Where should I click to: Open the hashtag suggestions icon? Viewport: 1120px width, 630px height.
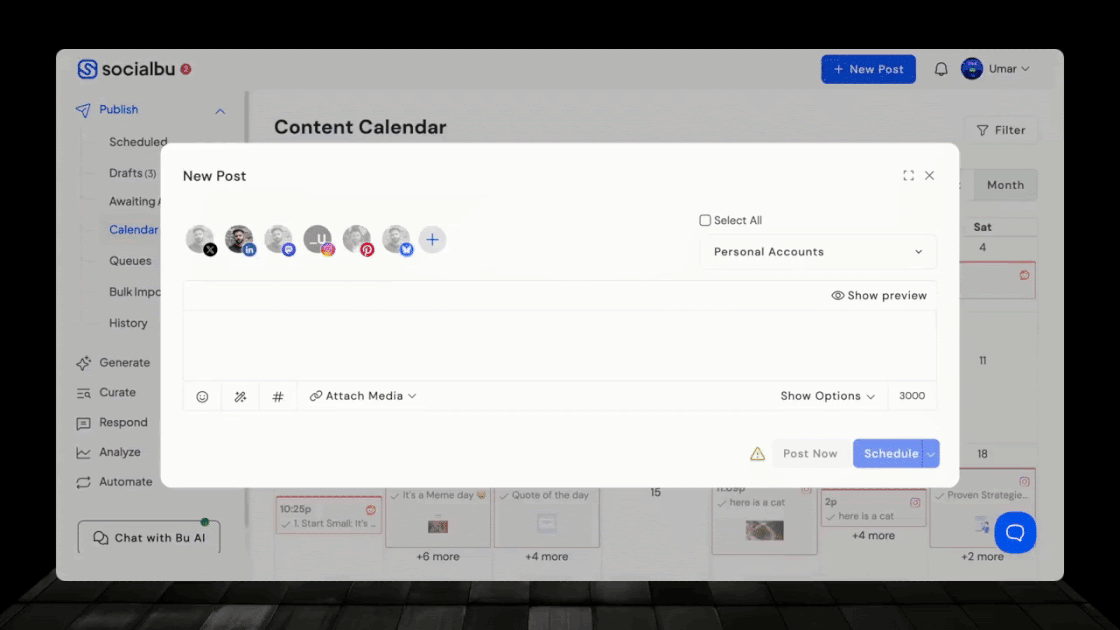[278, 396]
